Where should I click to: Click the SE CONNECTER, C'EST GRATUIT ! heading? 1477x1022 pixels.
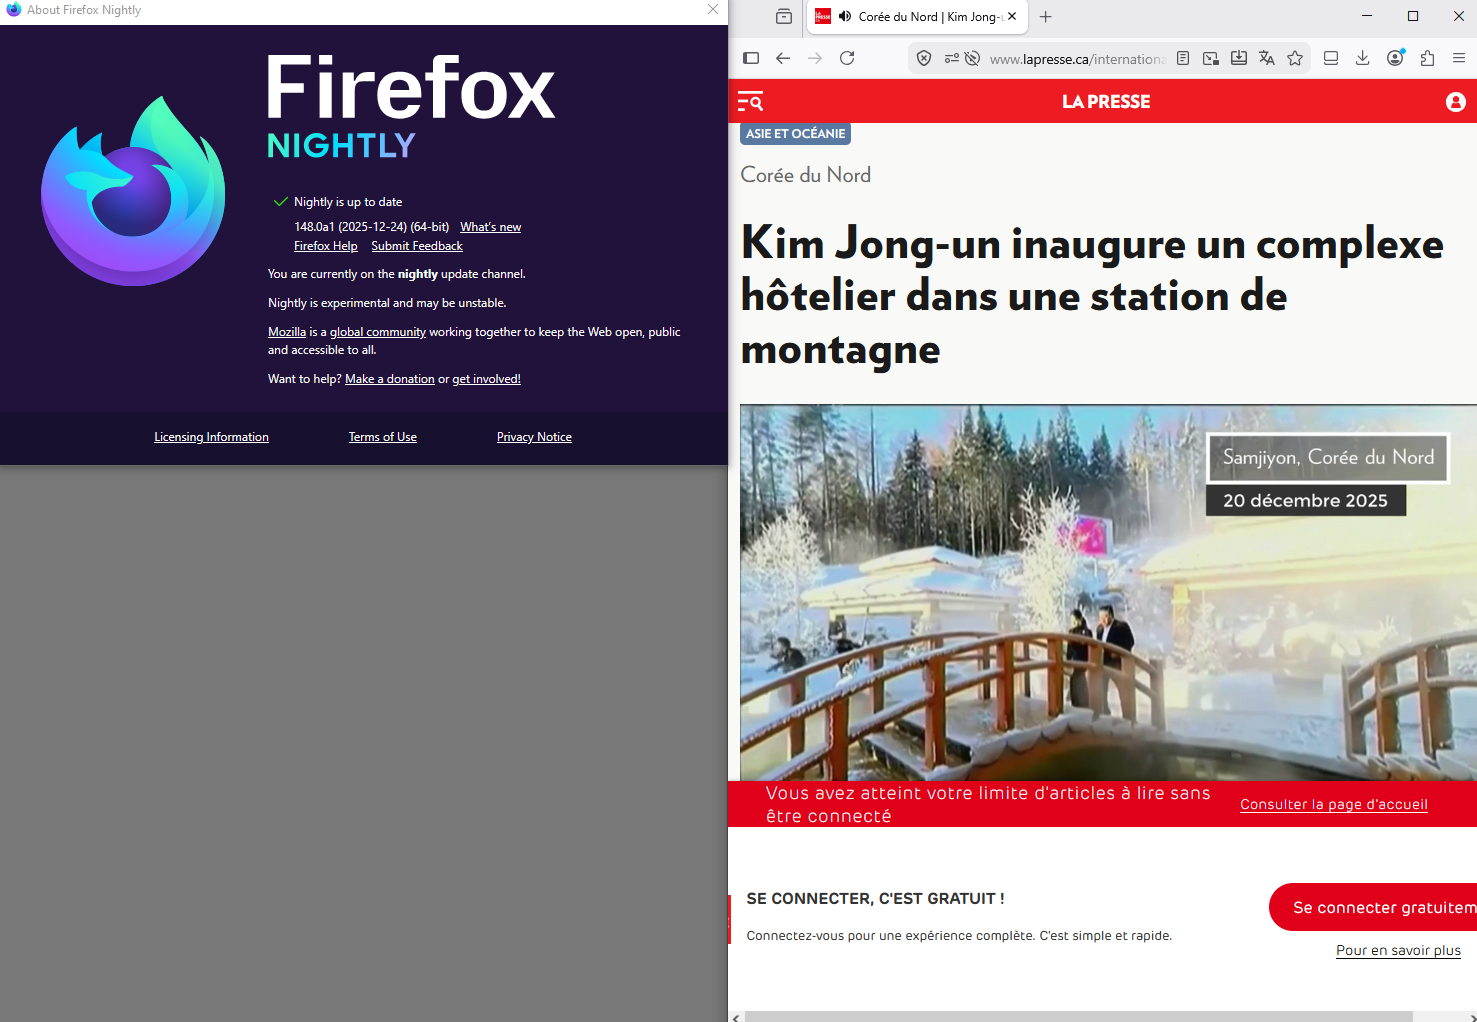point(876,899)
